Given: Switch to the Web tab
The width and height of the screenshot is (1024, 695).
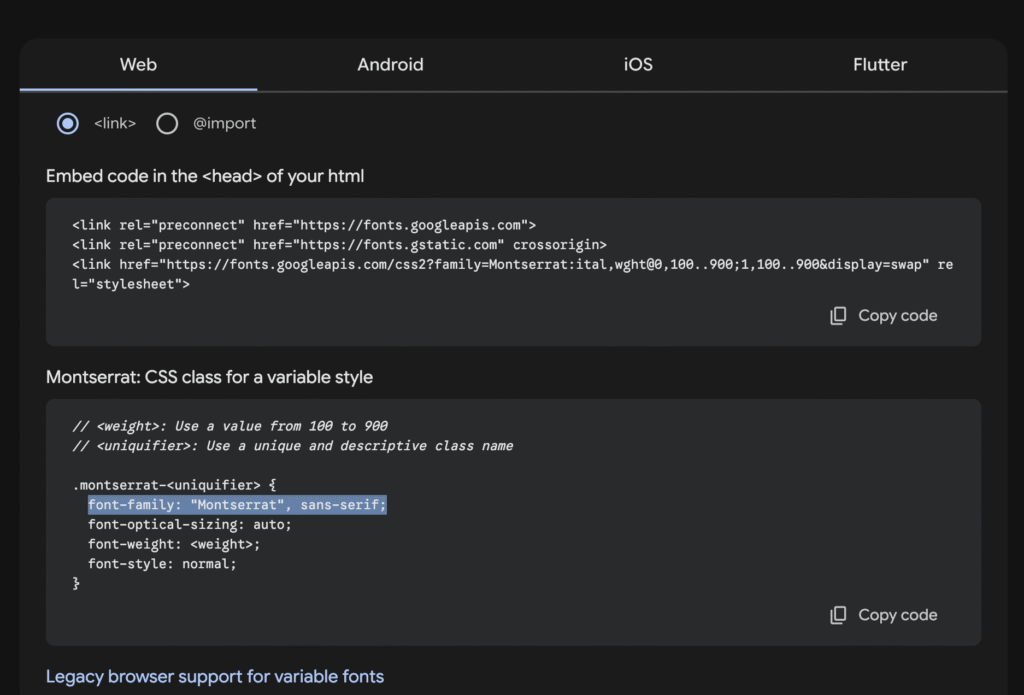Looking at the screenshot, I should 138,65.
